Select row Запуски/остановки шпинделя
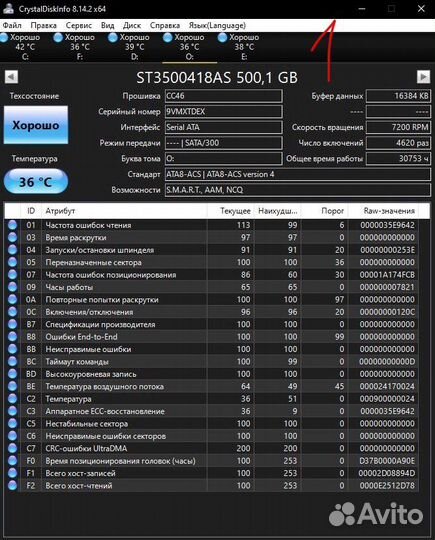435x540 pixels. [x=212, y=250]
